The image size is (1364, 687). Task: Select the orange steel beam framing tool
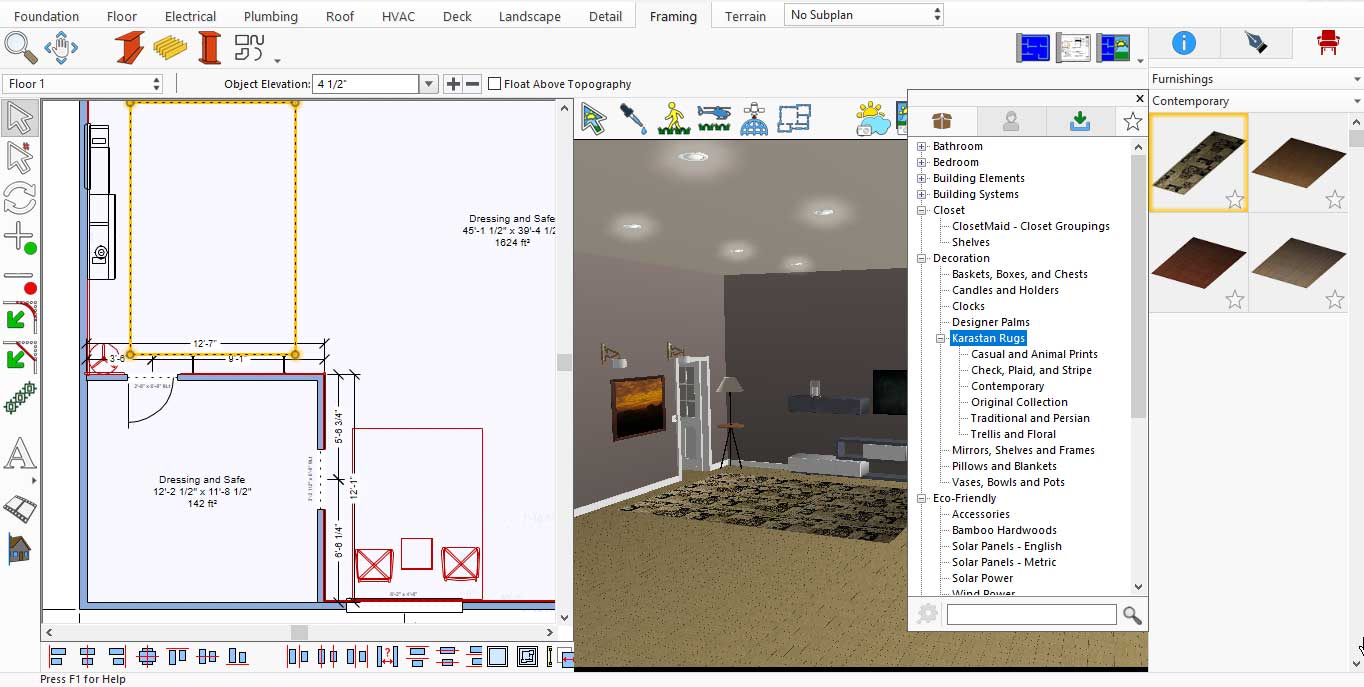(x=129, y=47)
